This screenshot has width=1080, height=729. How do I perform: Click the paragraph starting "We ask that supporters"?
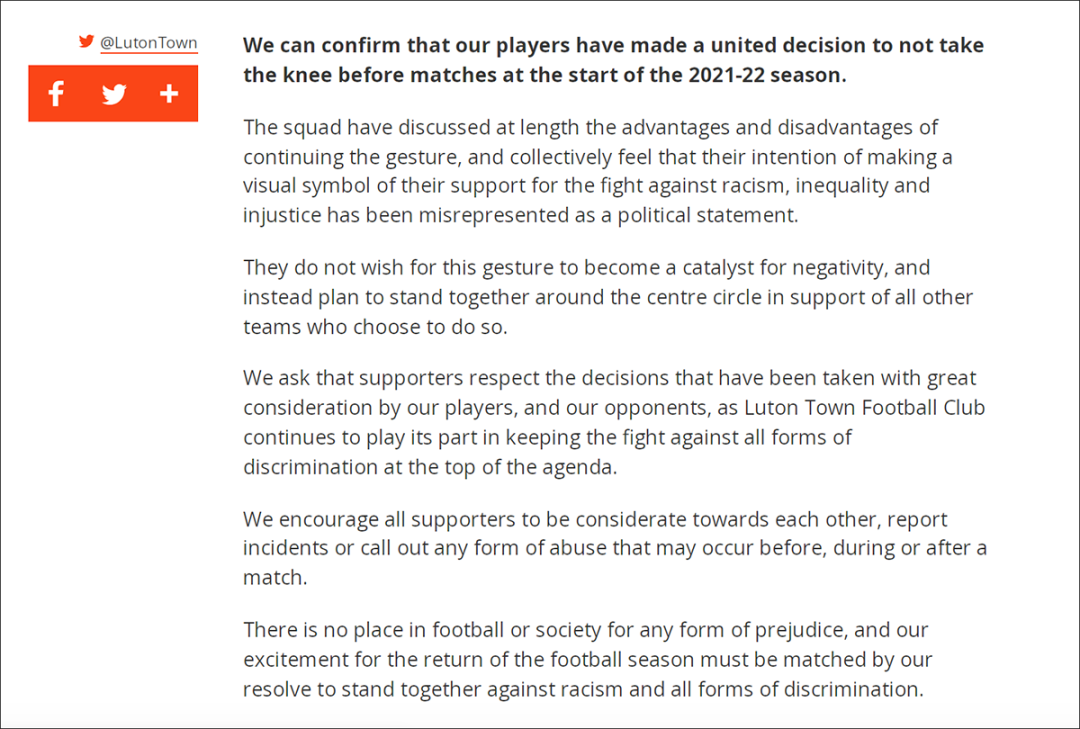614,422
